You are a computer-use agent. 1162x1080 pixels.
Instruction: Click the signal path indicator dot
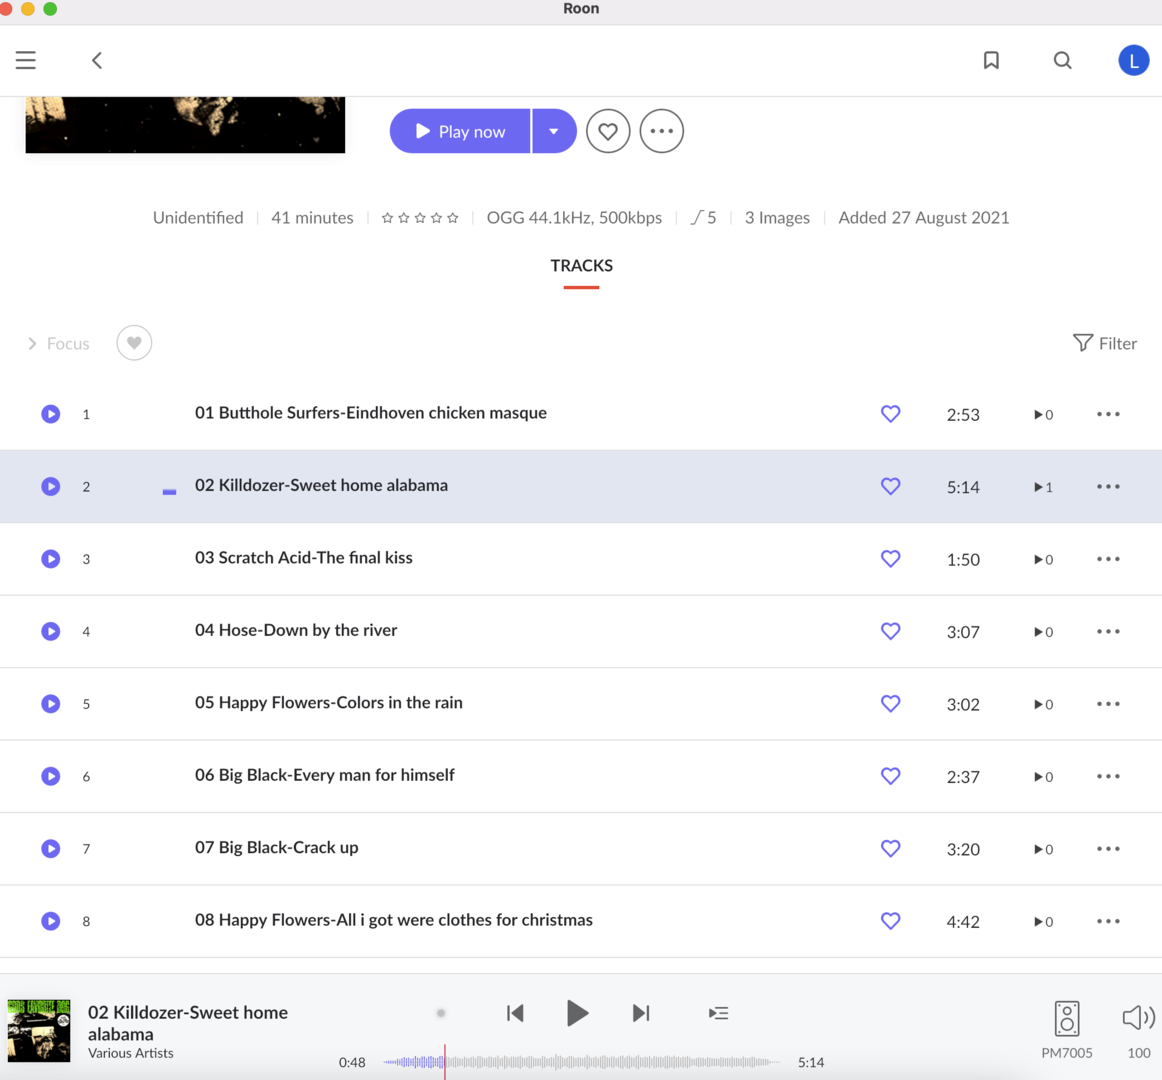click(441, 1013)
